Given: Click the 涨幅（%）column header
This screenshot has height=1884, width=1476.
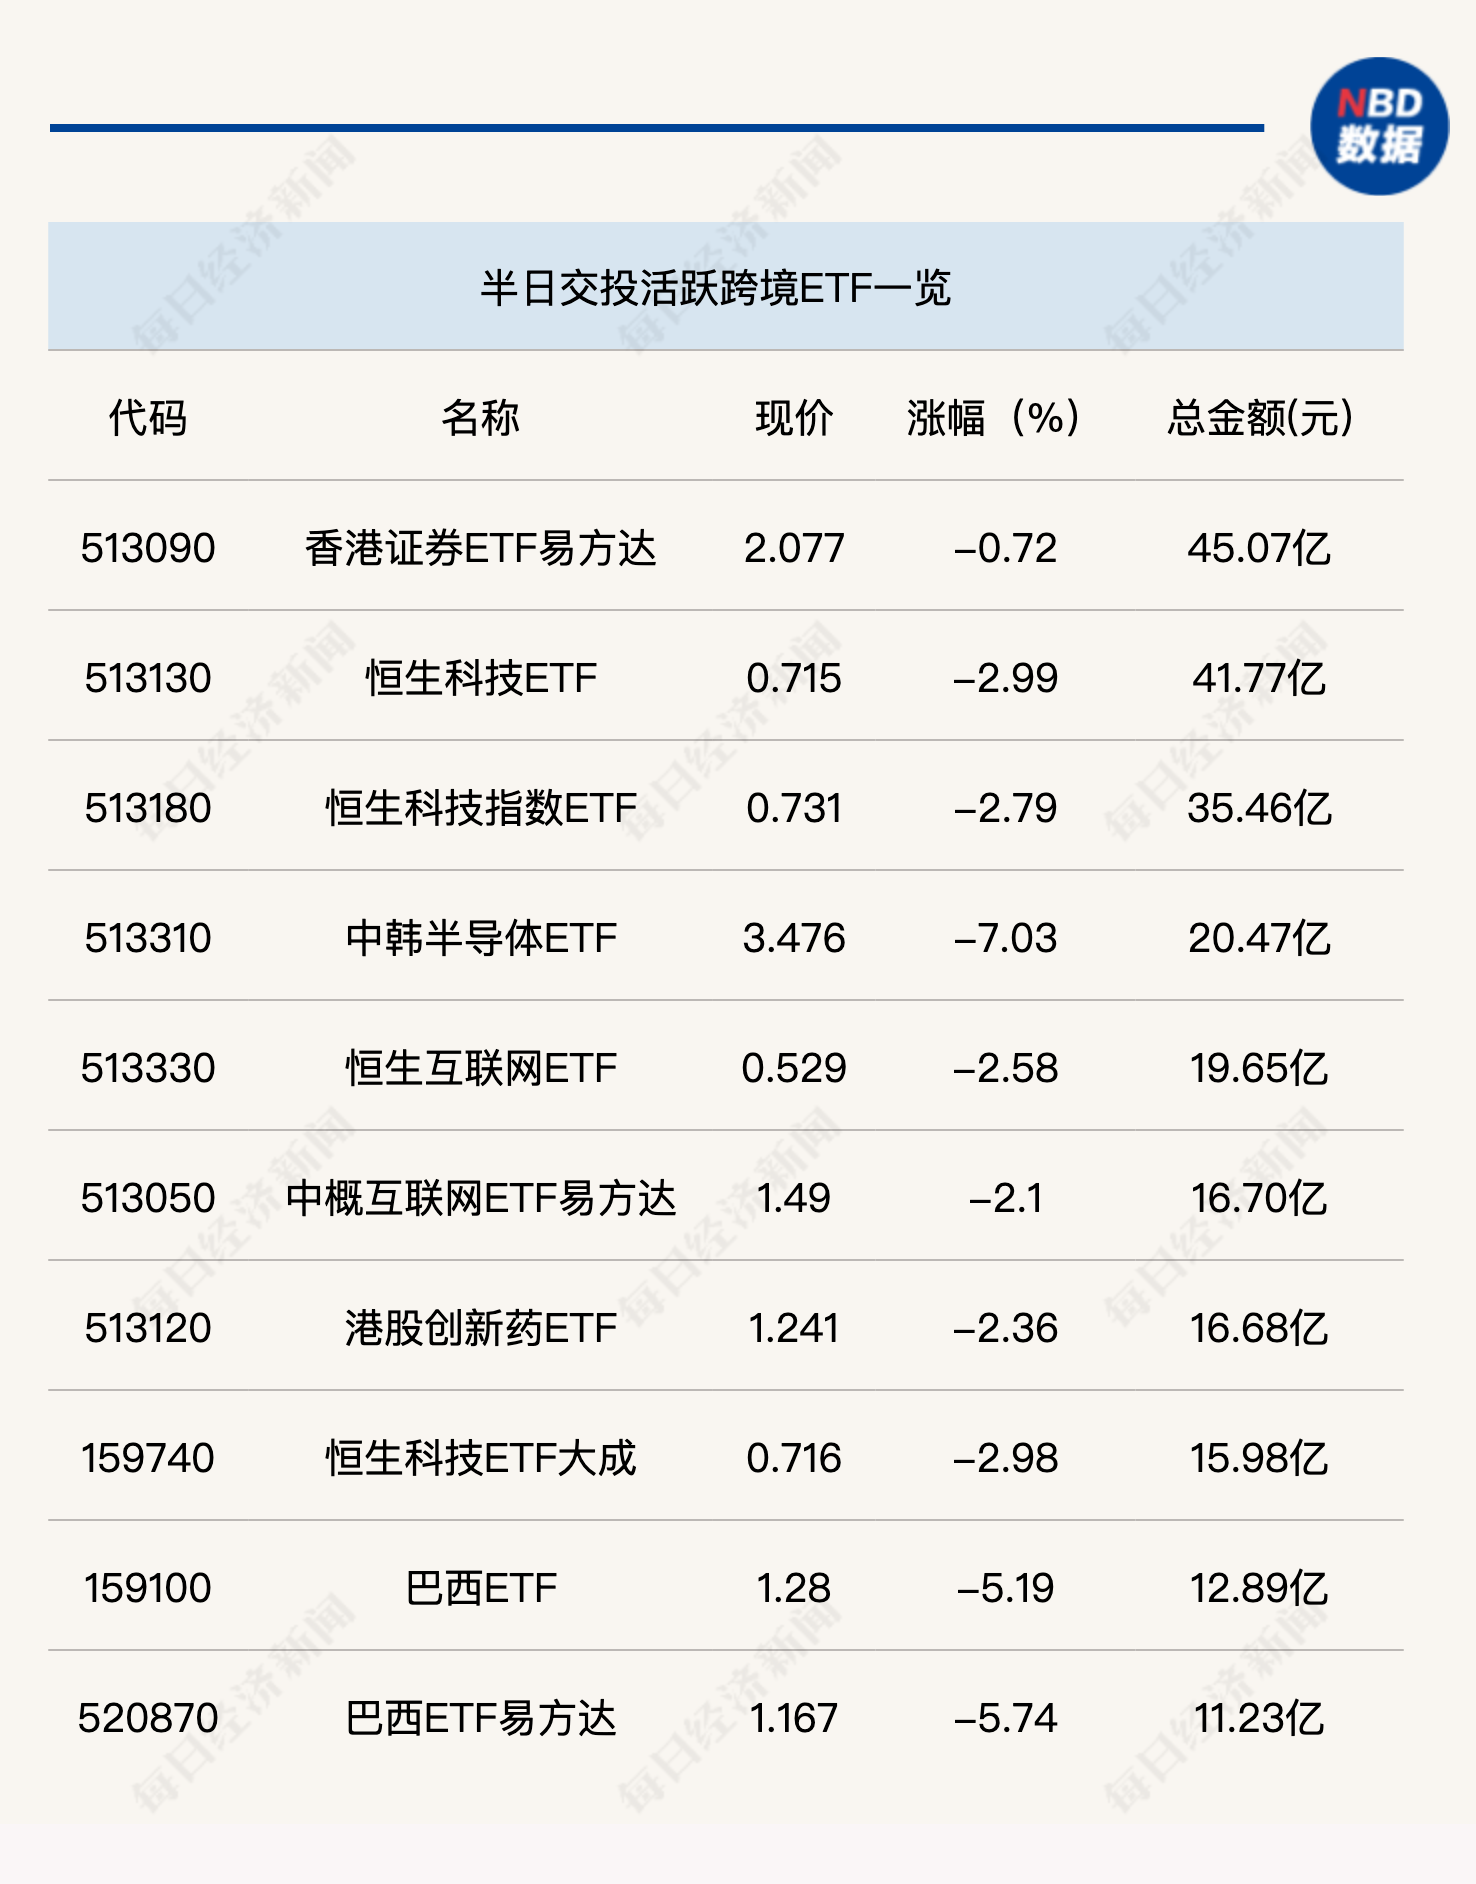Looking at the screenshot, I should (x=995, y=417).
